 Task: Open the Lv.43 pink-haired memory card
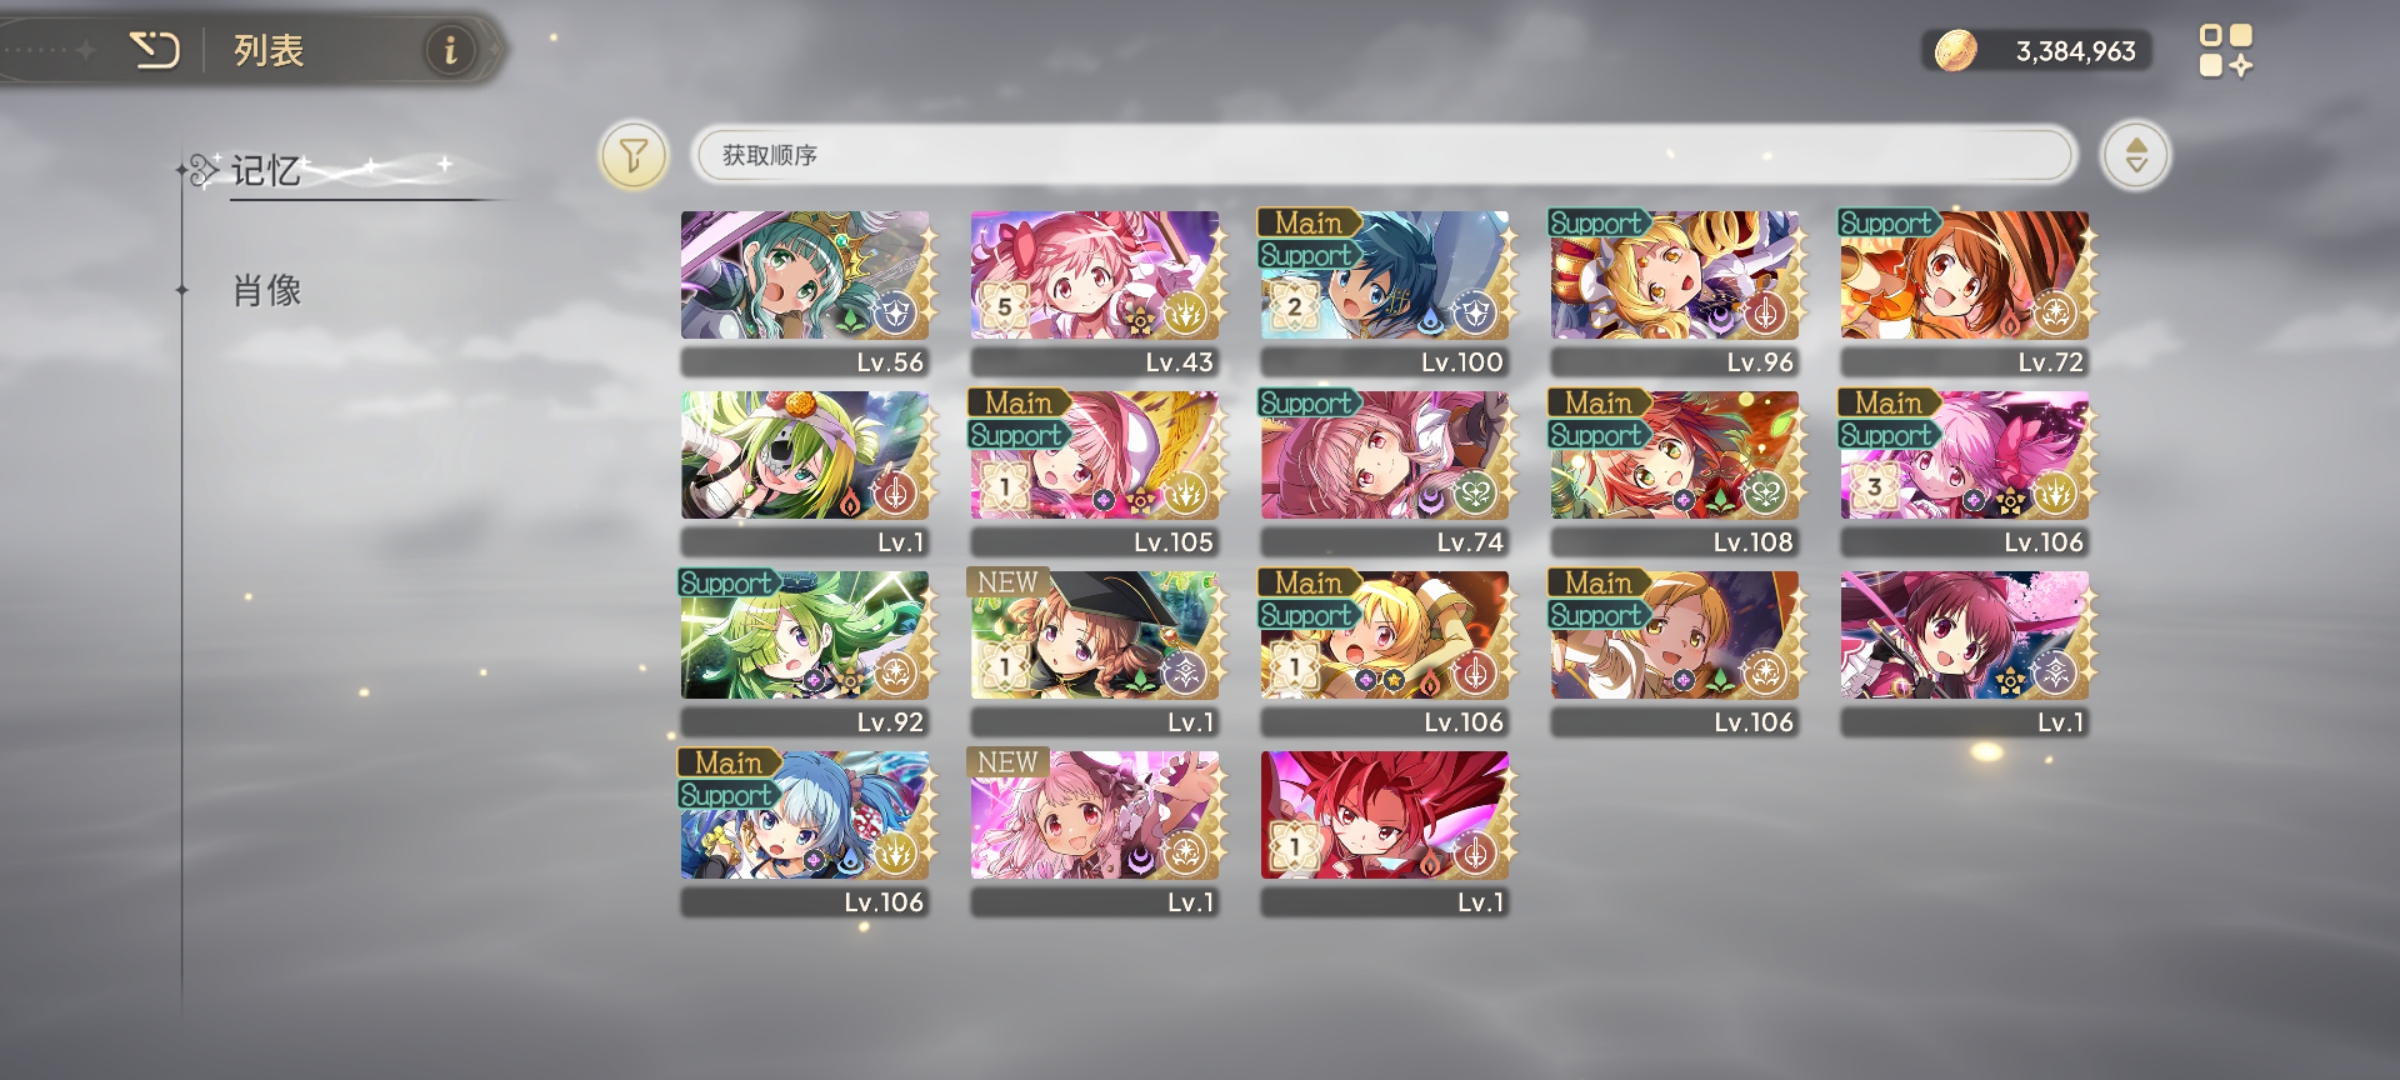[1096, 292]
